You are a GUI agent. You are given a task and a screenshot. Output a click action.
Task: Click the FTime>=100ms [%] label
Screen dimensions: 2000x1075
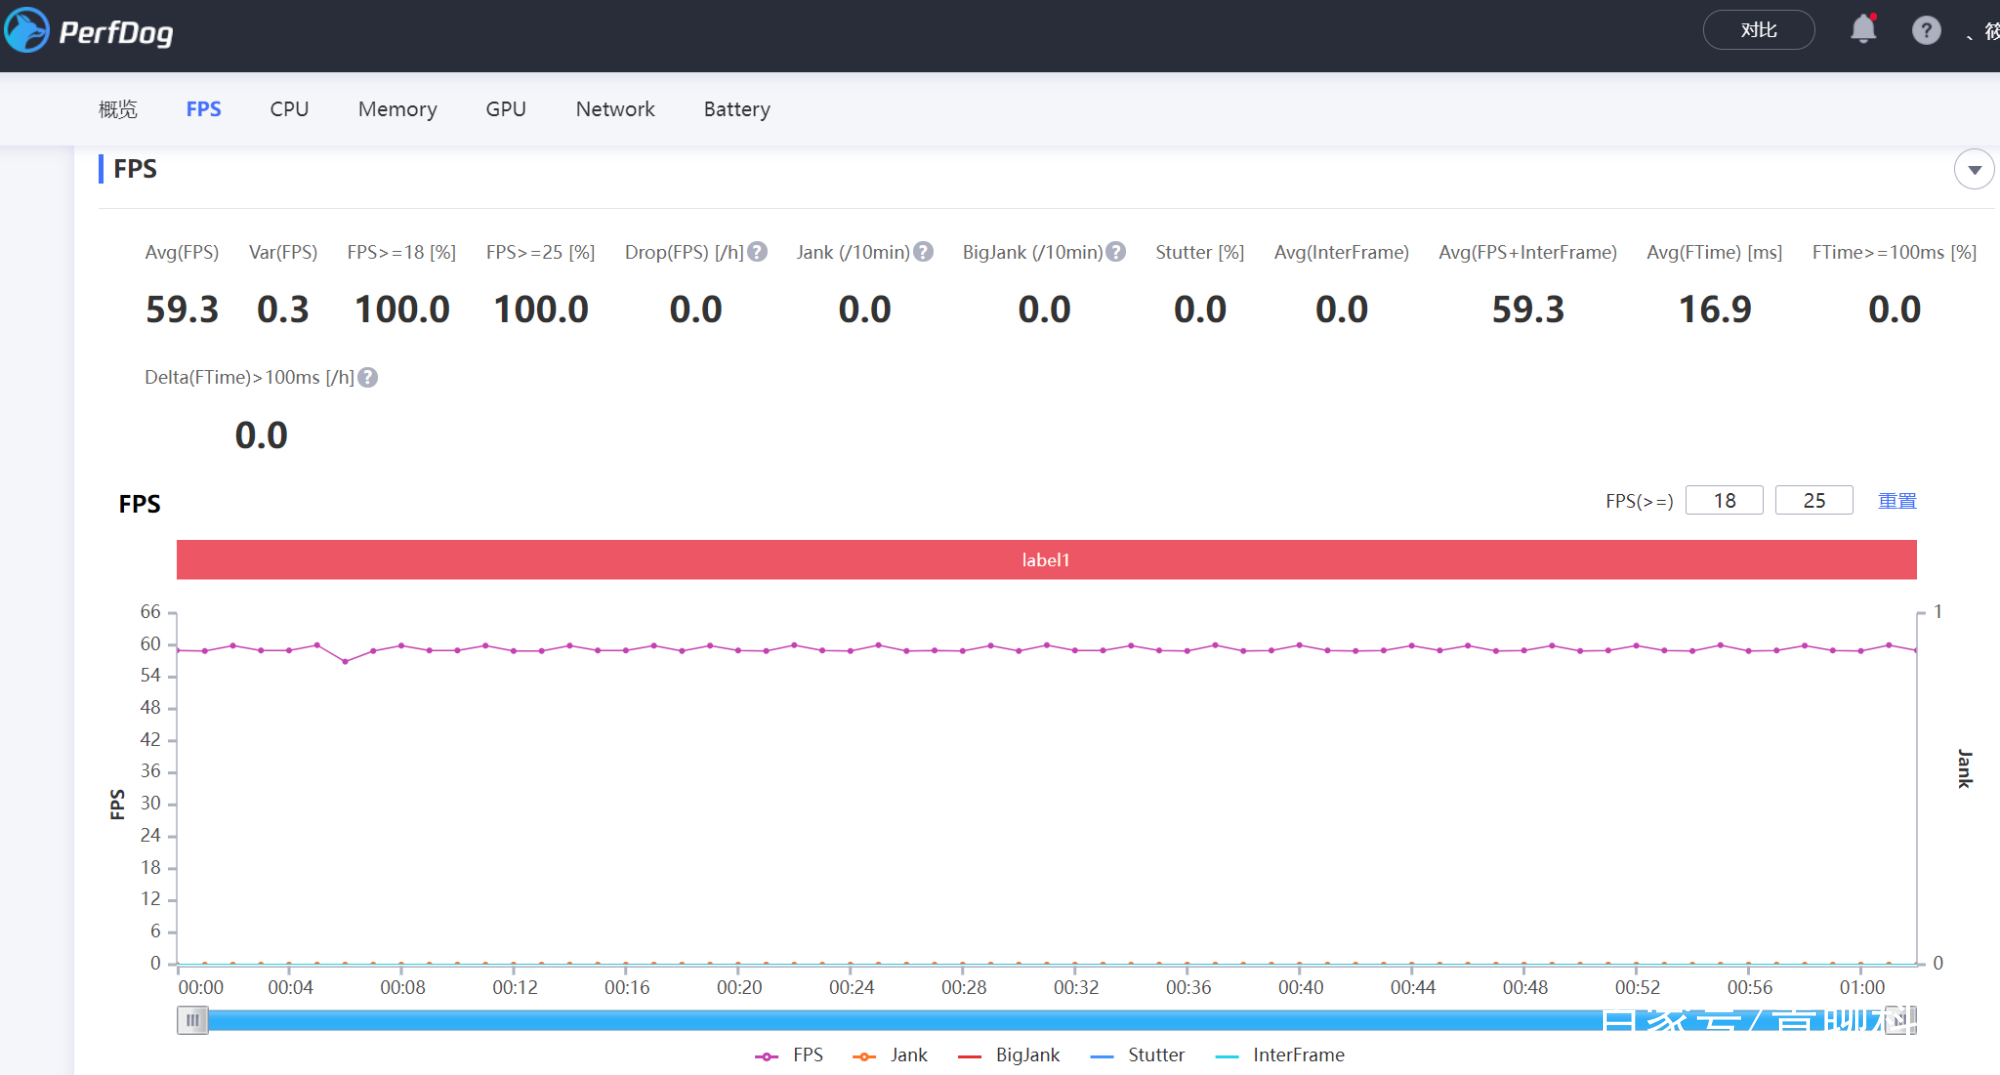coord(1894,252)
